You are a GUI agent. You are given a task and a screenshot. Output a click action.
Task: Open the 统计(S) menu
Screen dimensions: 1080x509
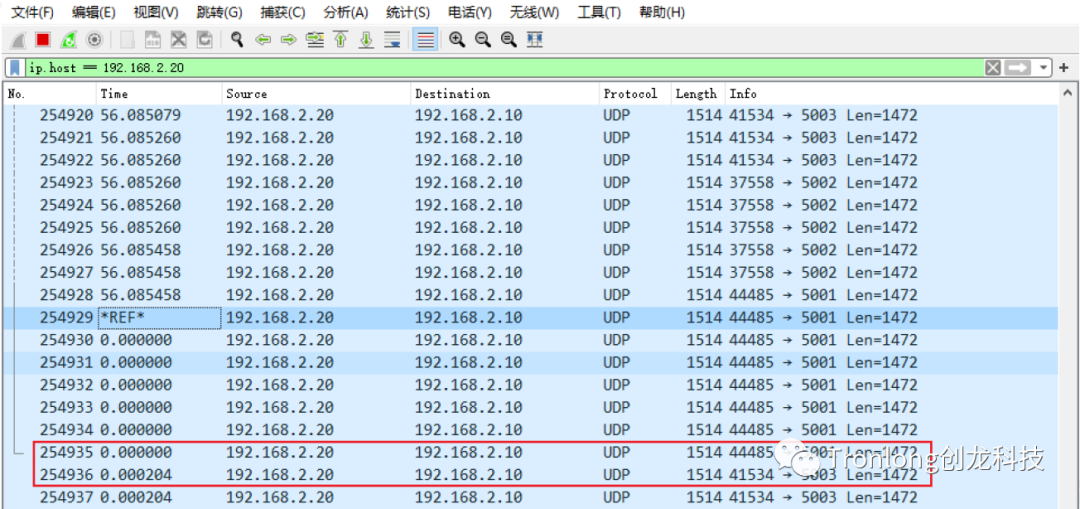click(408, 12)
